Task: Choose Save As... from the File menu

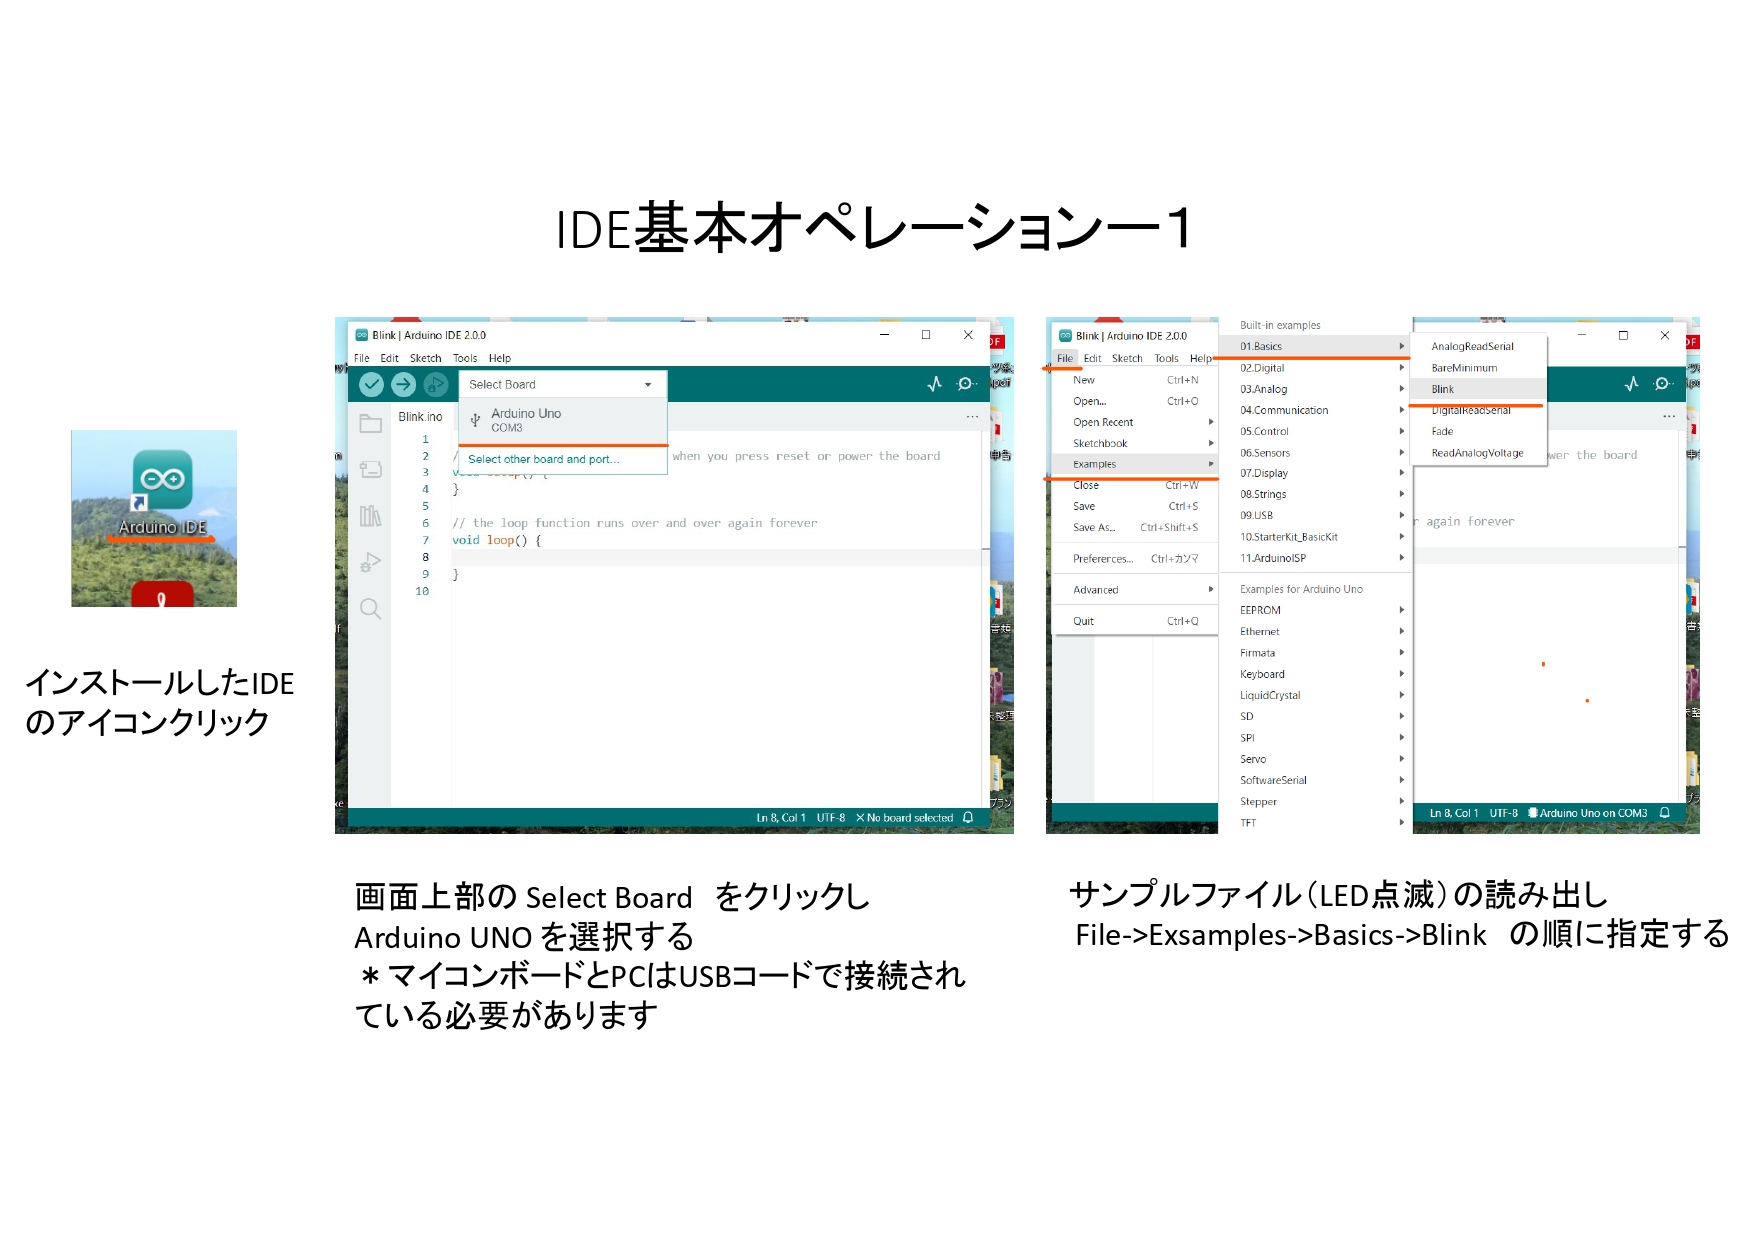Action: 1135,527
